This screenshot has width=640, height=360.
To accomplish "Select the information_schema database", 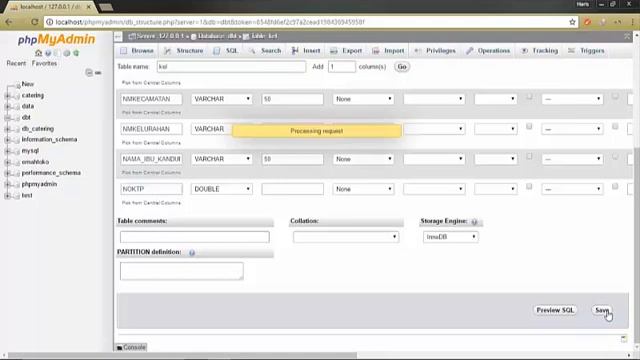I will pyautogui.click(x=49, y=140).
